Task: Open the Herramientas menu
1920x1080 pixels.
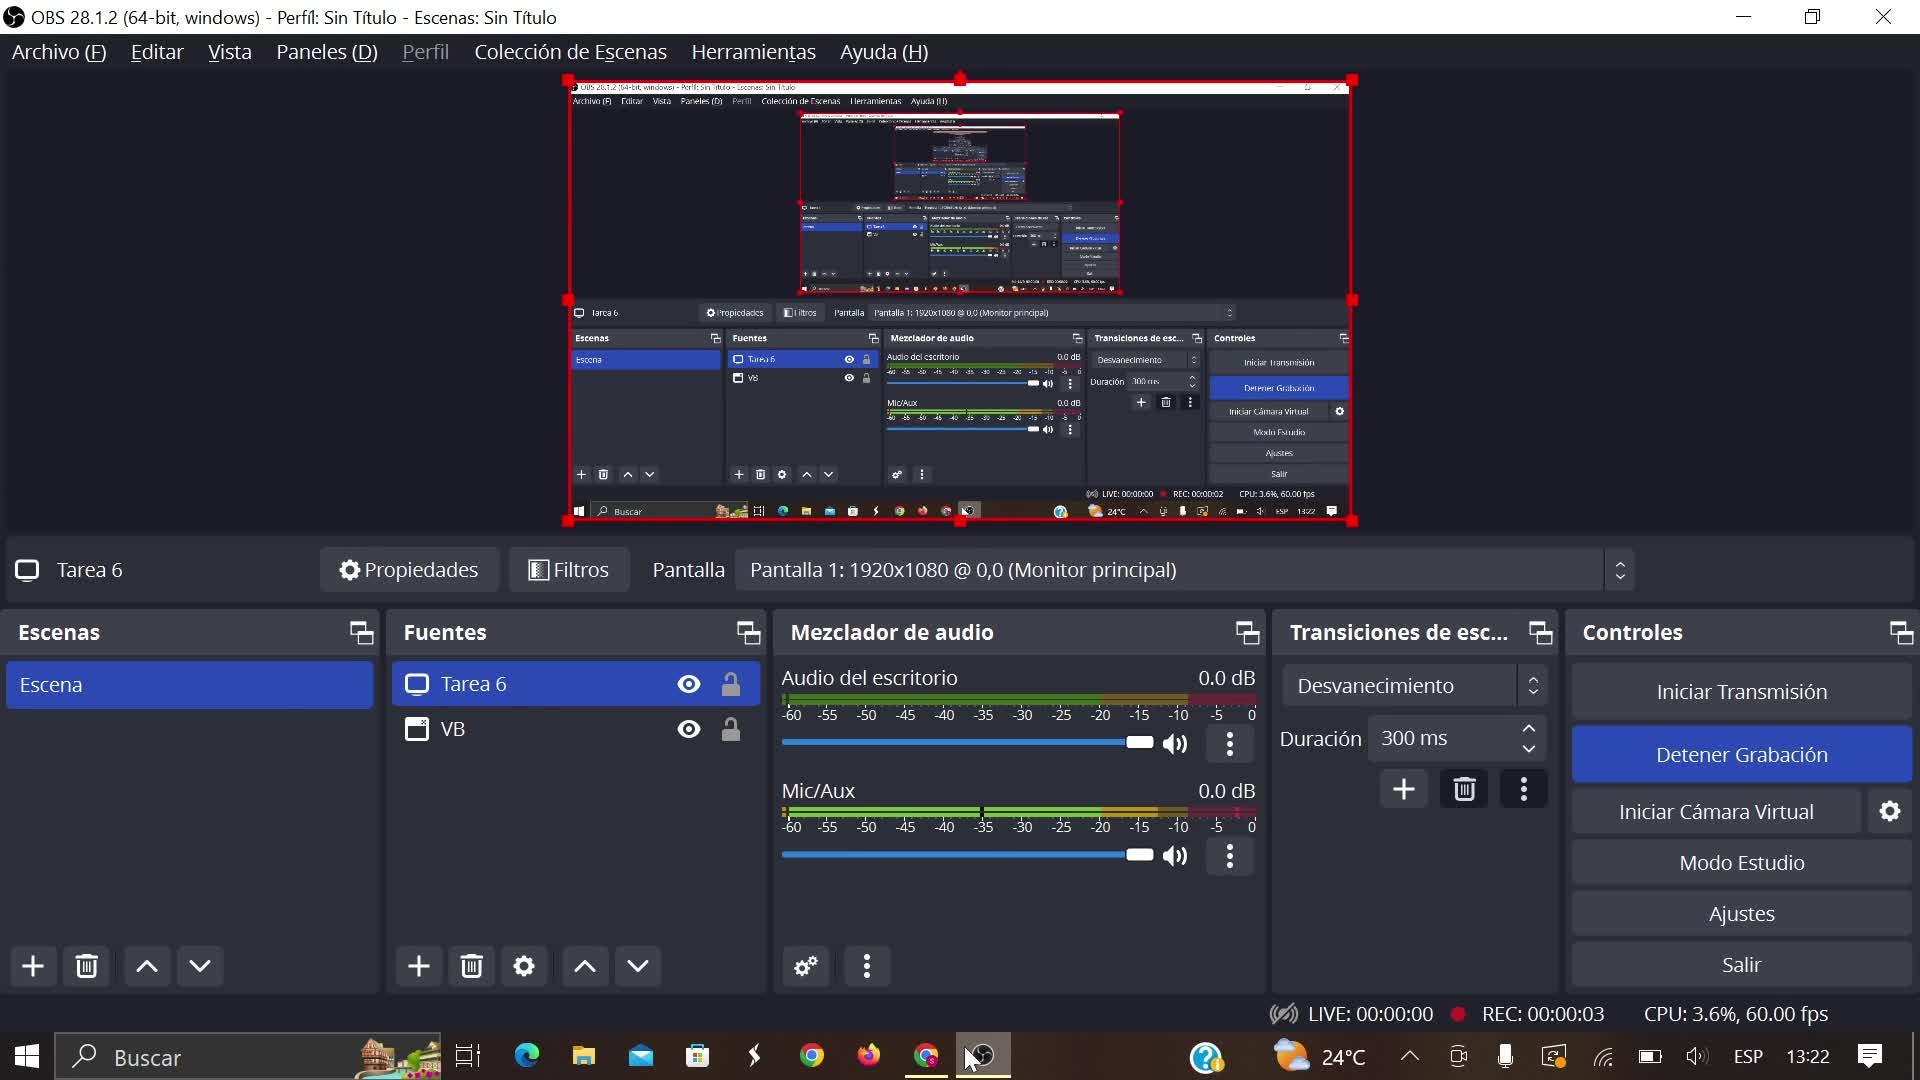Action: tap(753, 52)
